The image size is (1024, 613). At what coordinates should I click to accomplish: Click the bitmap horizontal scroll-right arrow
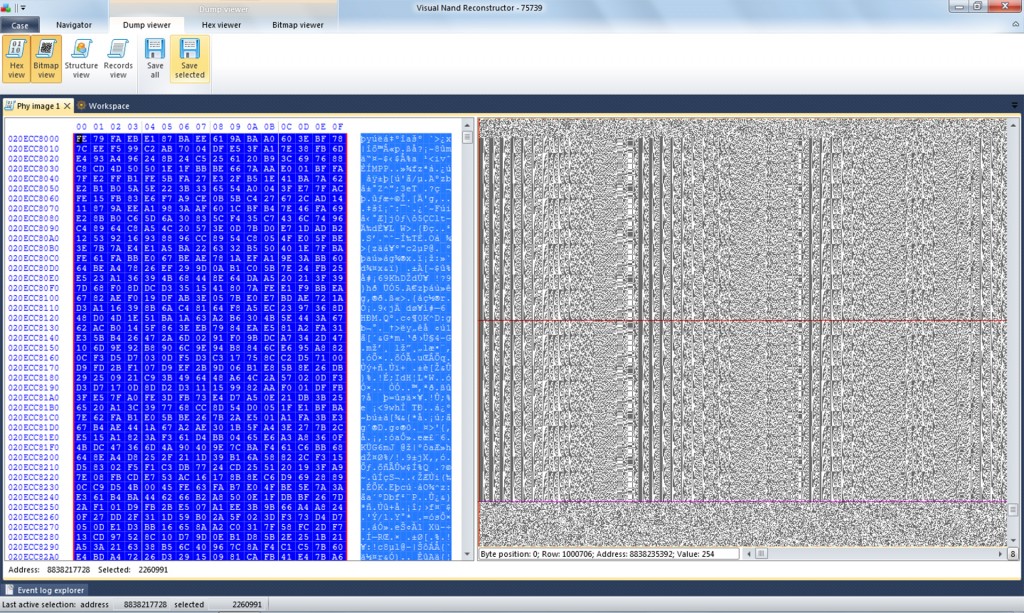(x=1000, y=554)
